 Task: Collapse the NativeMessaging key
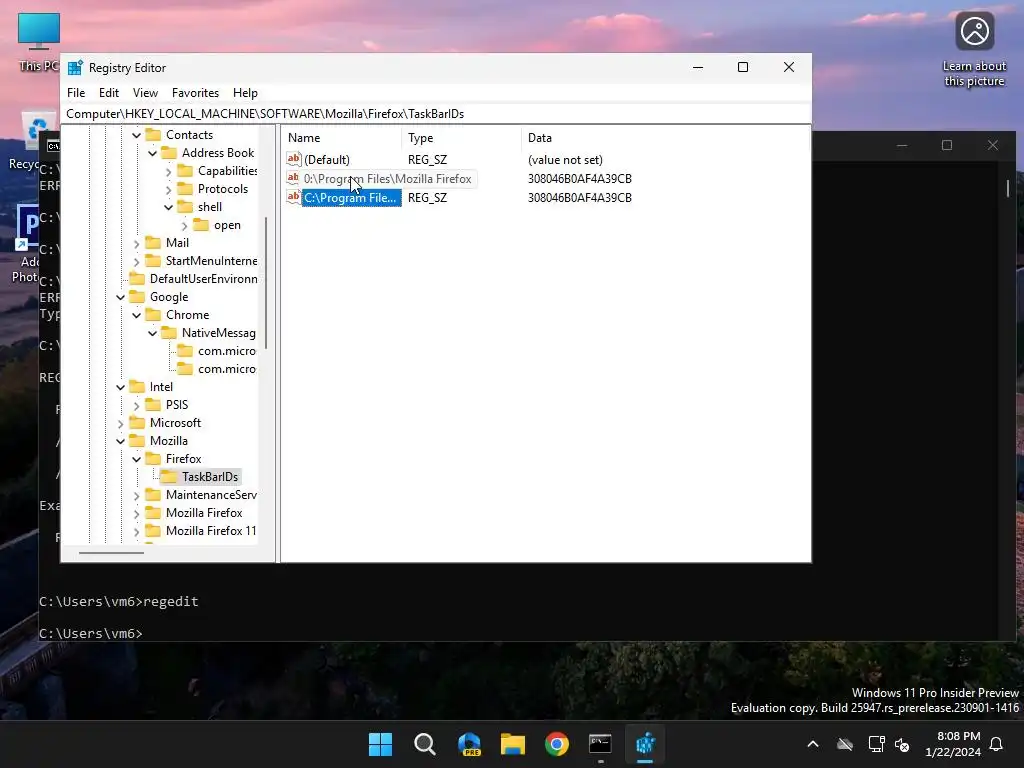point(152,333)
